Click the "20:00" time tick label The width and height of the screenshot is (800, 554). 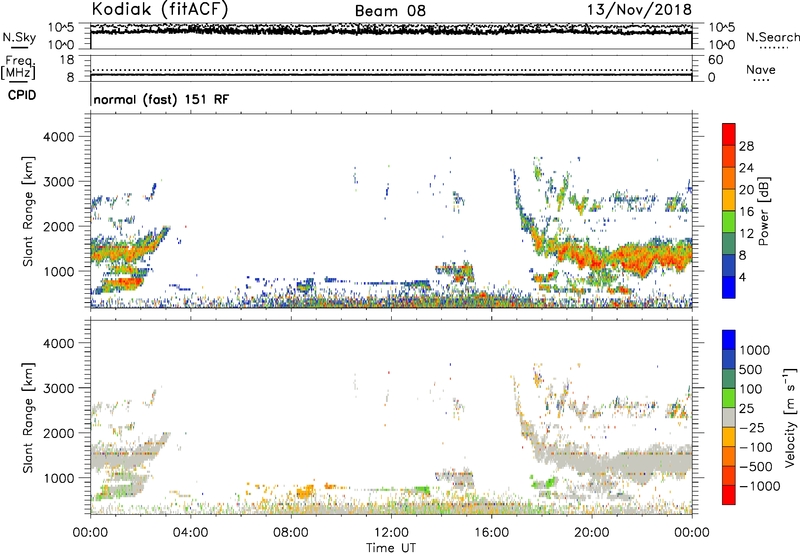tap(591, 533)
